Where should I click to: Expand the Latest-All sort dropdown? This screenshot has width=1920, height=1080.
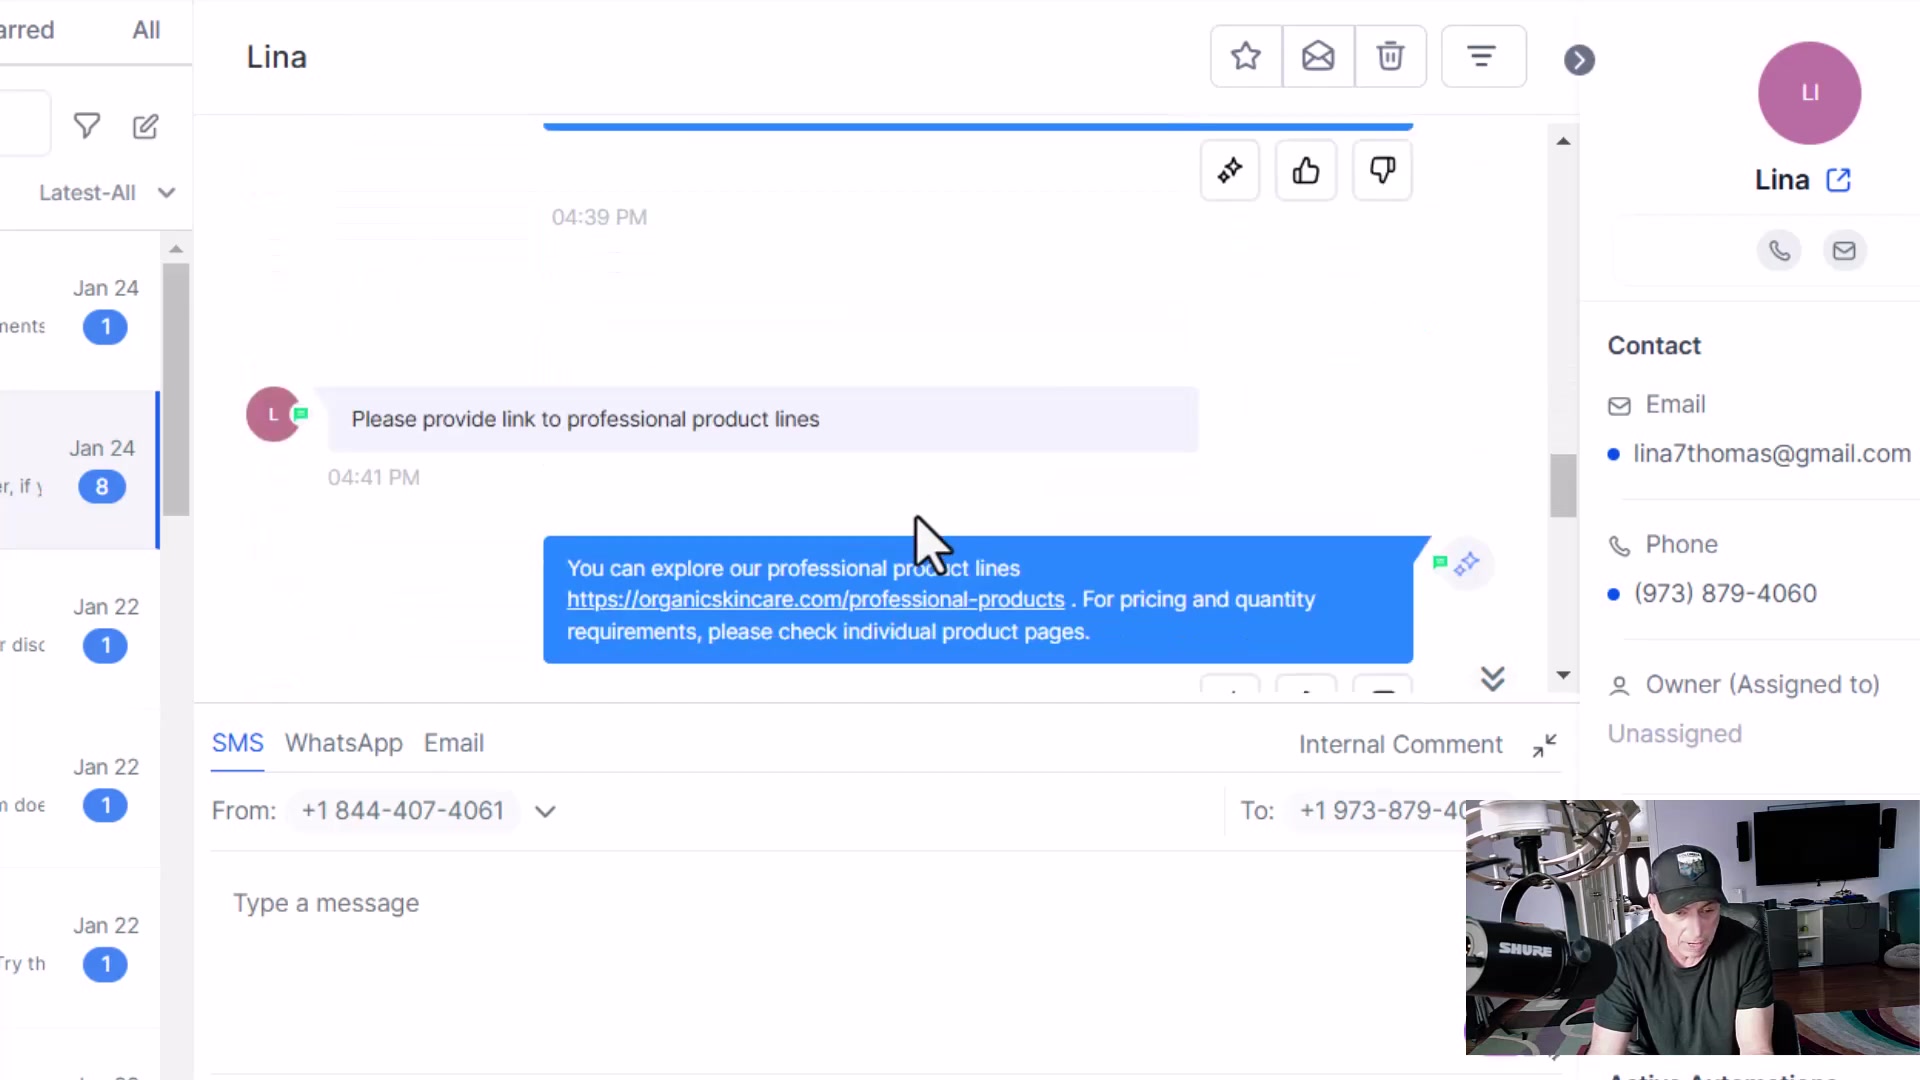tap(107, 193)
